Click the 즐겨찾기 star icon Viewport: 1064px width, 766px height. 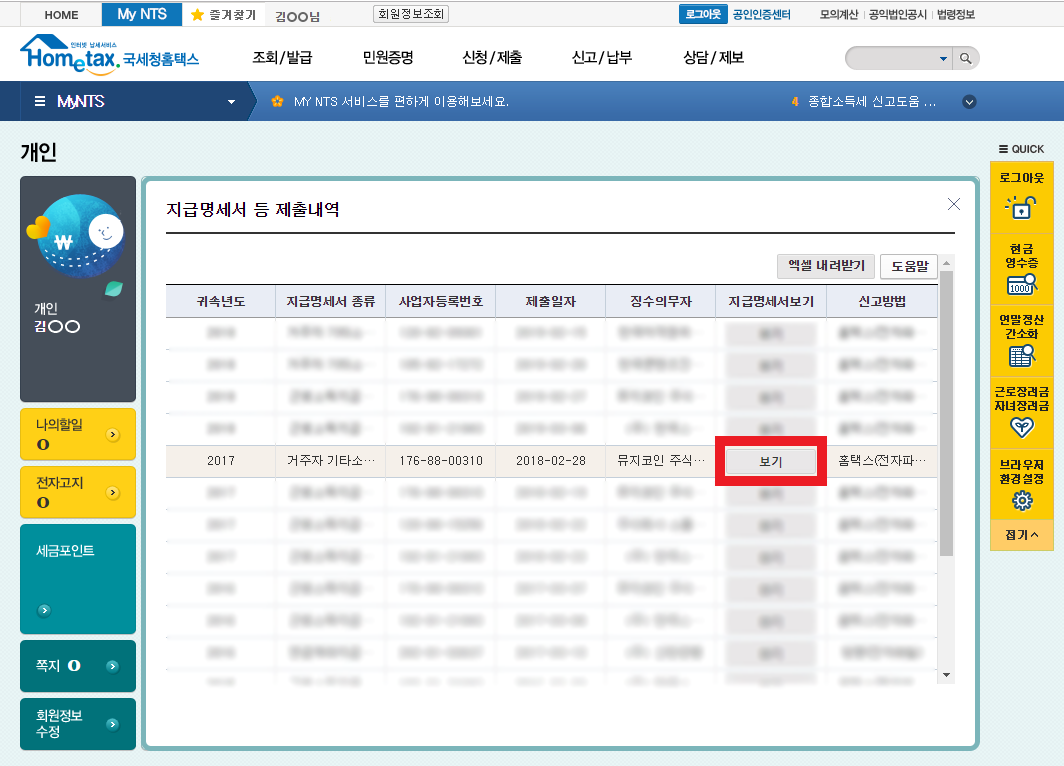[197, 15]
